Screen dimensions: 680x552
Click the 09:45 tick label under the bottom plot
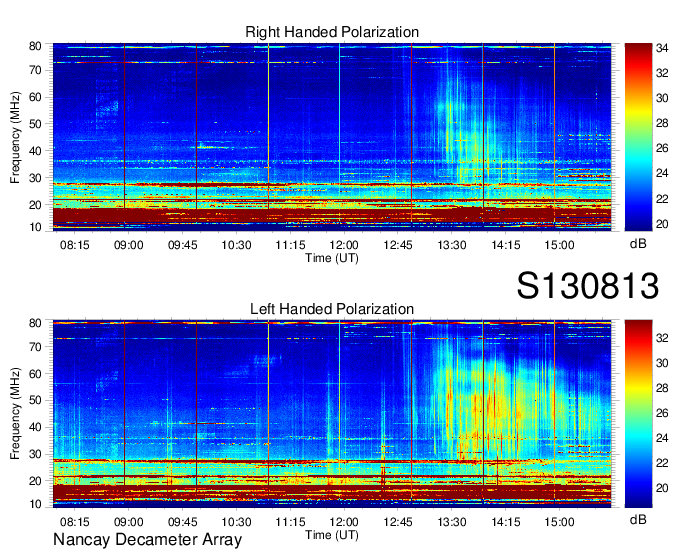tap(183, 522)
